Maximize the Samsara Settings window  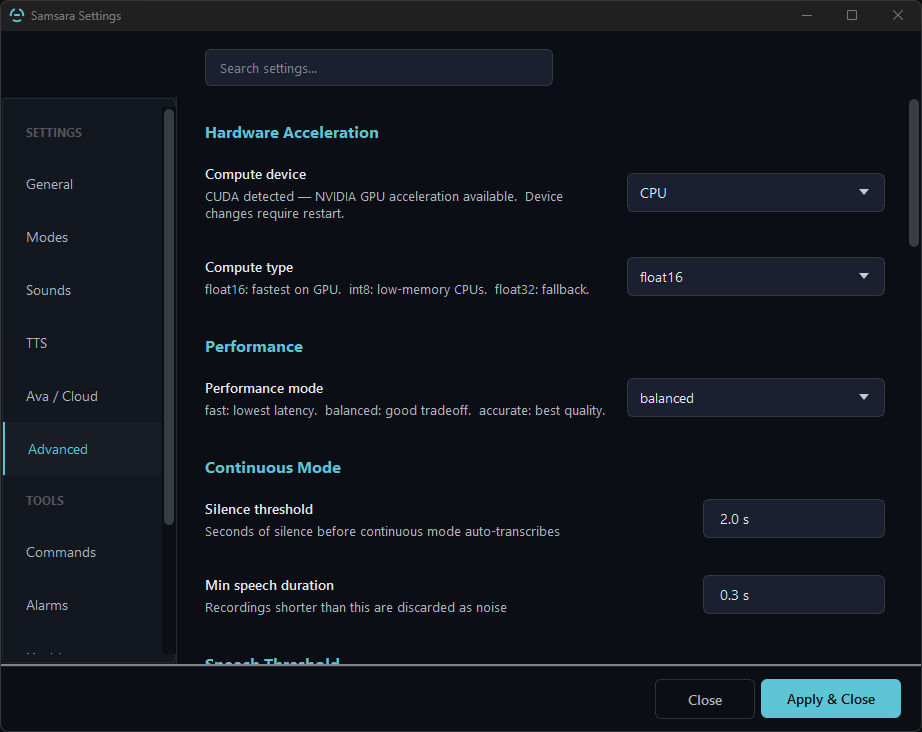click(851, 15)
